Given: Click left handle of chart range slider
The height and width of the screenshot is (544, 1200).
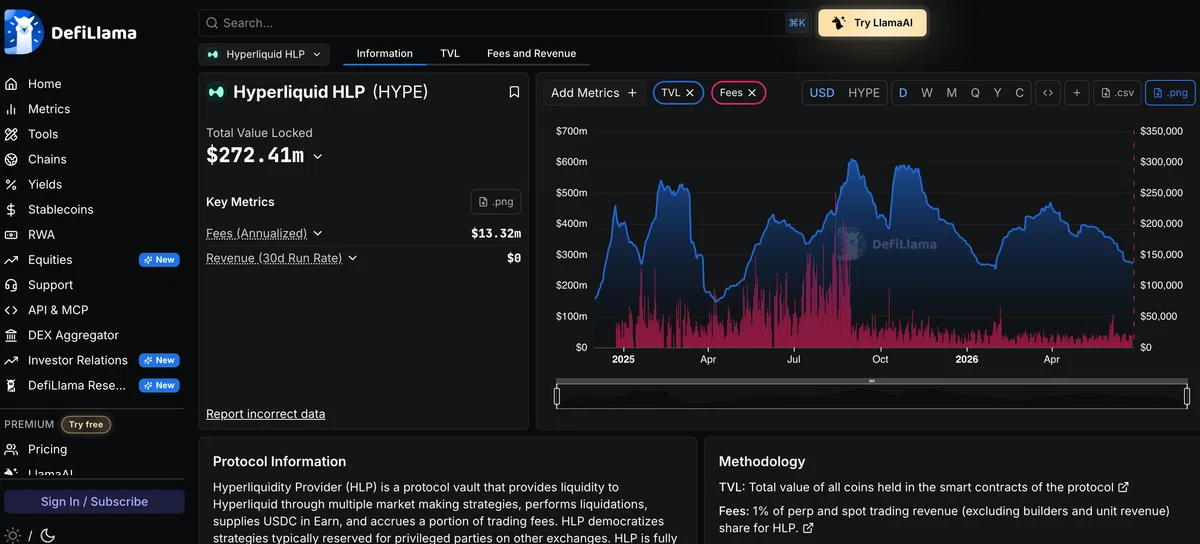Looking at the screenshot, I should coord(557,396).
